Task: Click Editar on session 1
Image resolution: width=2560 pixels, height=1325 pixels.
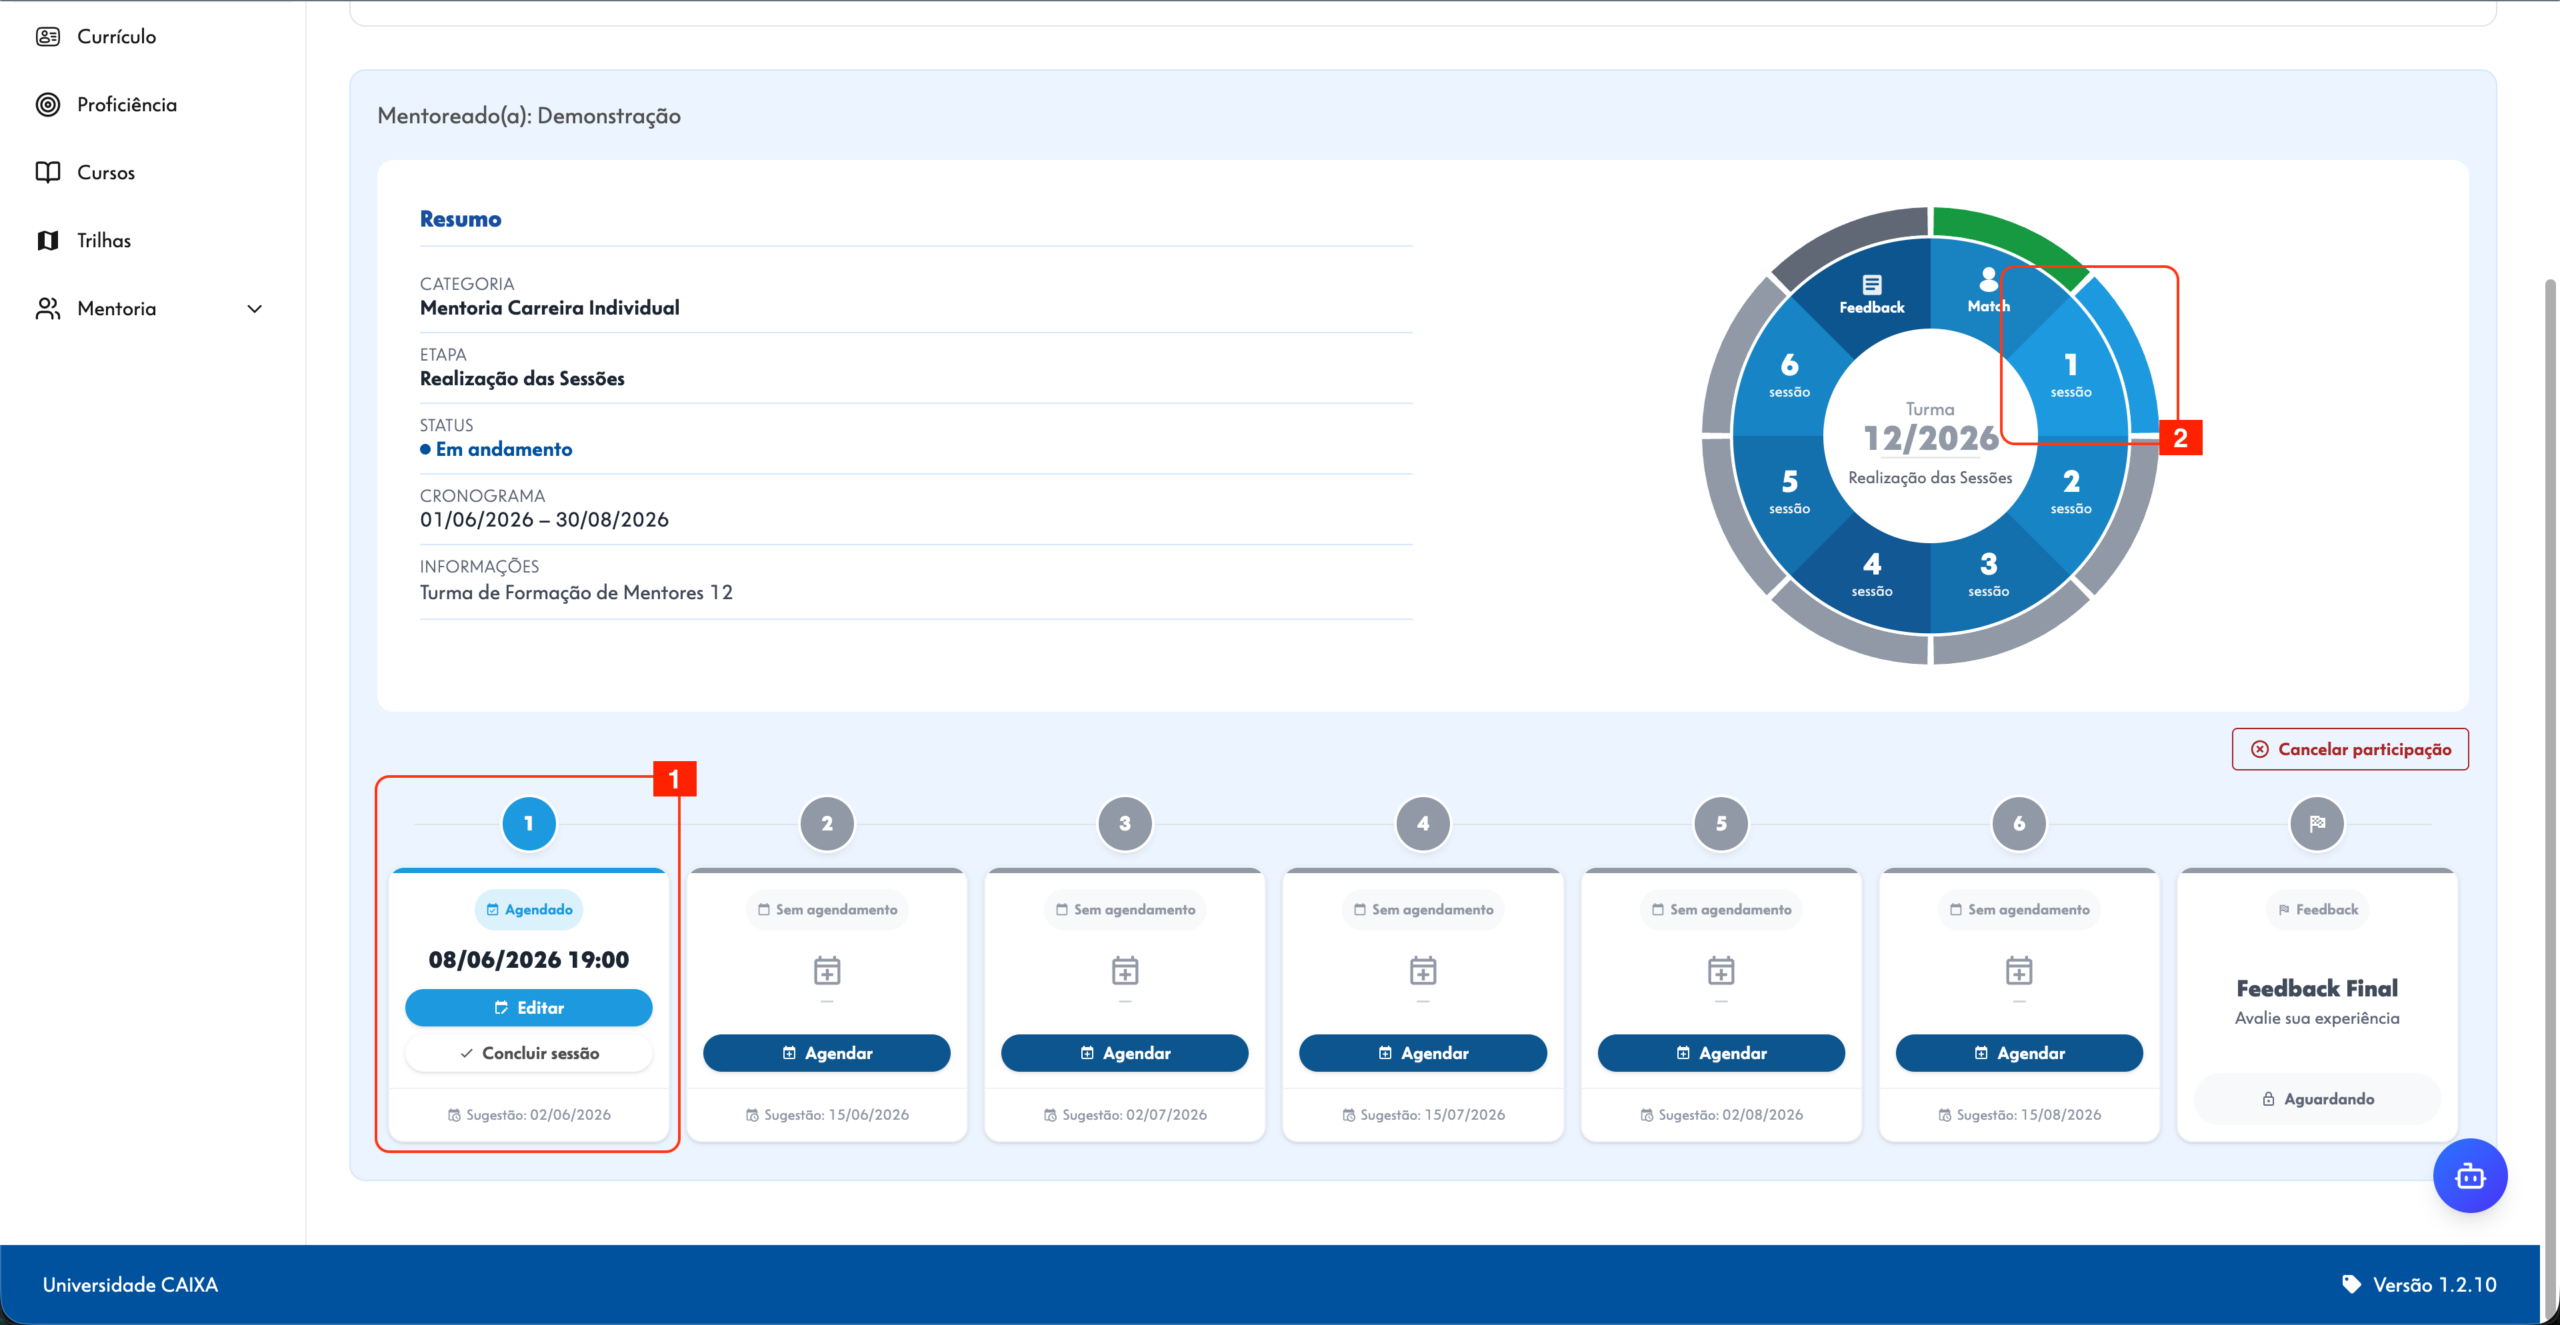Action: [528, 1008]
